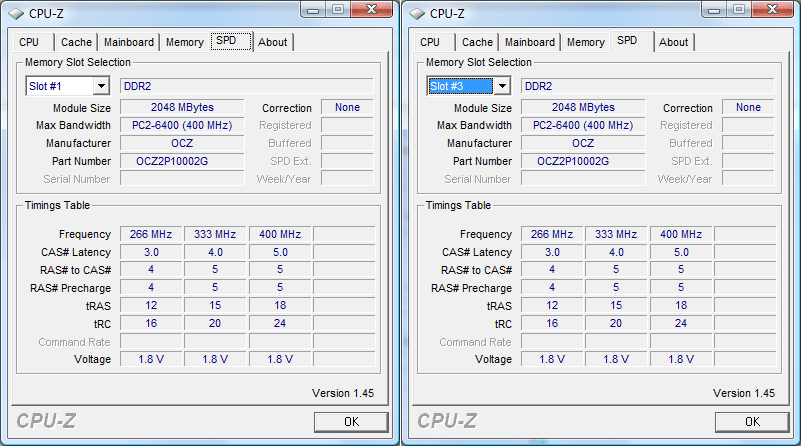Click OK in the left CPU-Z window
Screen dimensions: 804x448
coord(351,422)
